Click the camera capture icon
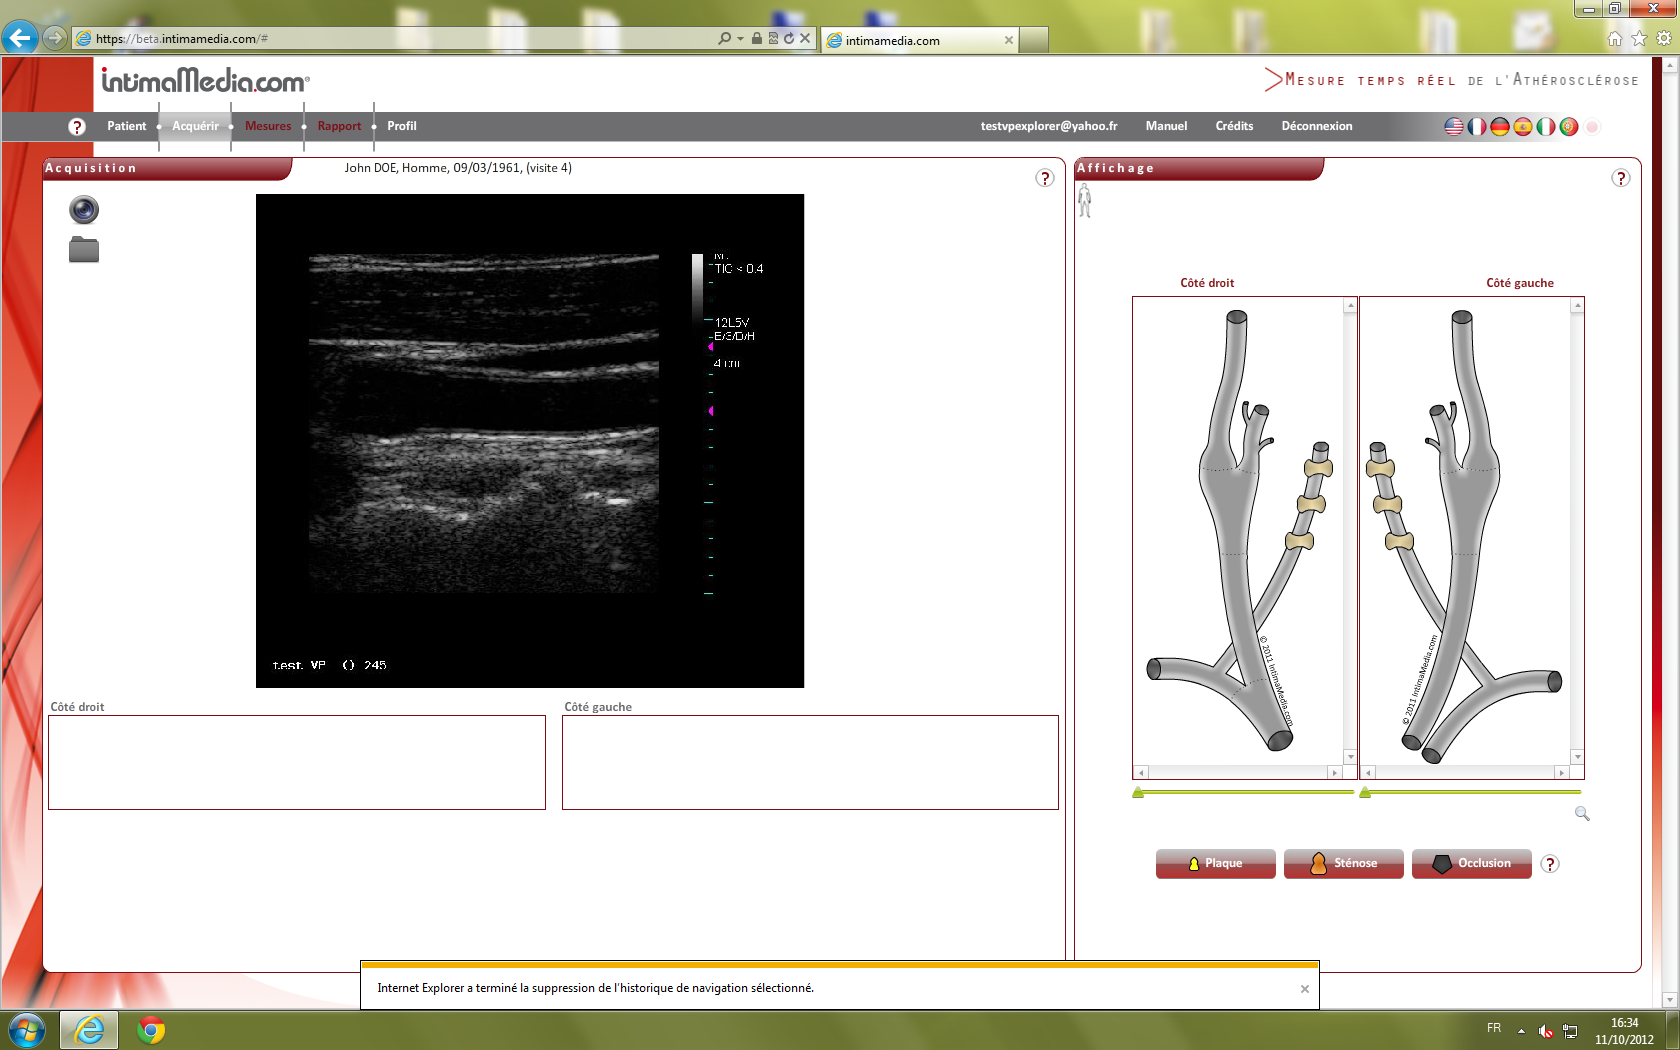This screenshot has width=1680, height=1050. click(x=84, y=210)
